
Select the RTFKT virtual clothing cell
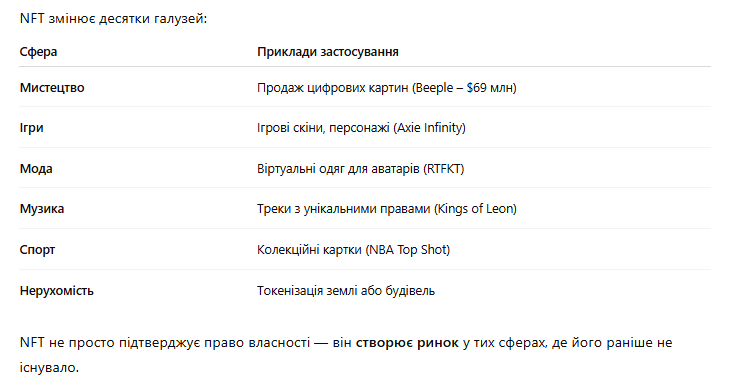click(x=360, y=169)
